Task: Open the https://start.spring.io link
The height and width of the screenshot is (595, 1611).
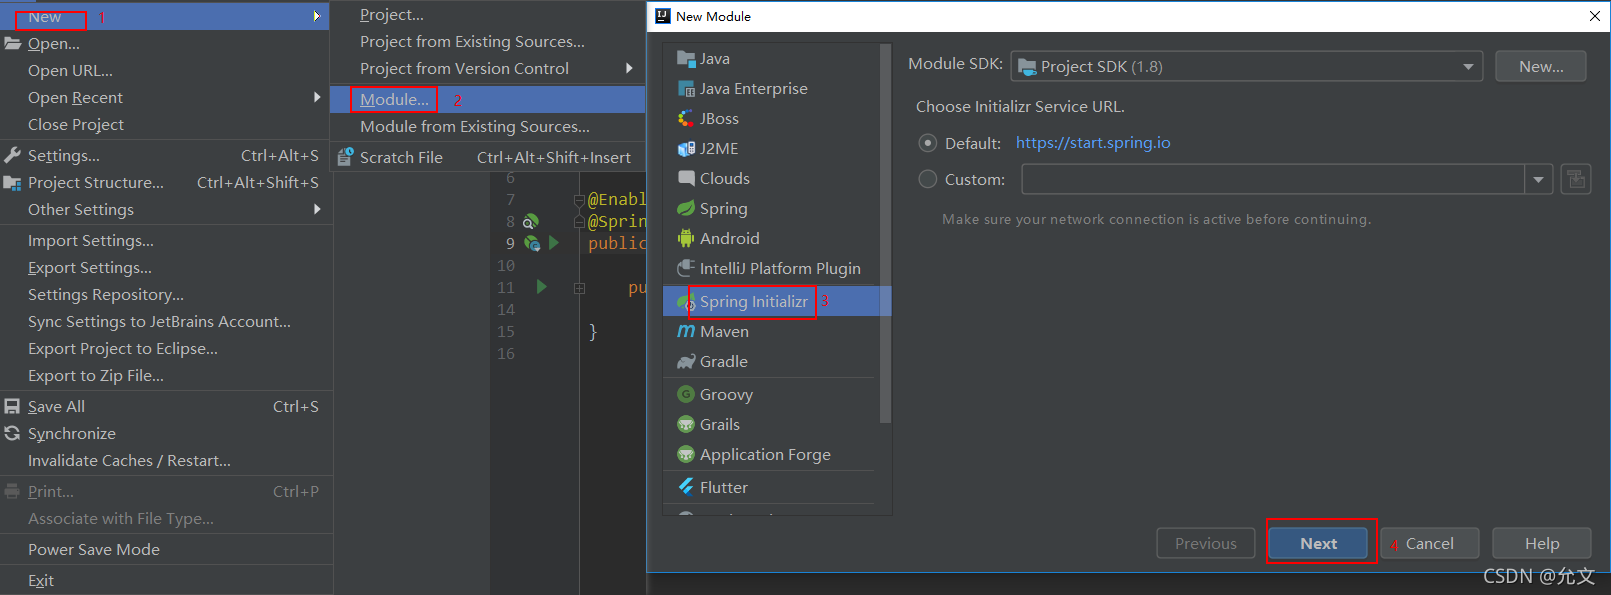Action: [x=1093, y=143]
